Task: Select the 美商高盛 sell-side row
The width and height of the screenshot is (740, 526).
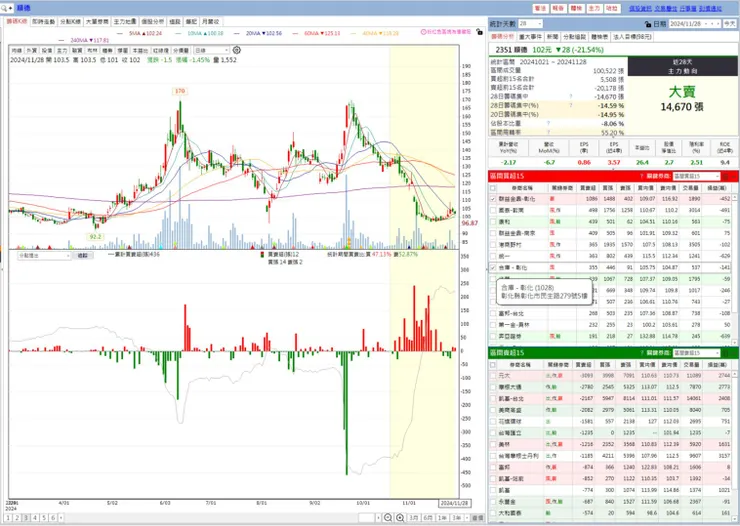Action: point(611,410)
